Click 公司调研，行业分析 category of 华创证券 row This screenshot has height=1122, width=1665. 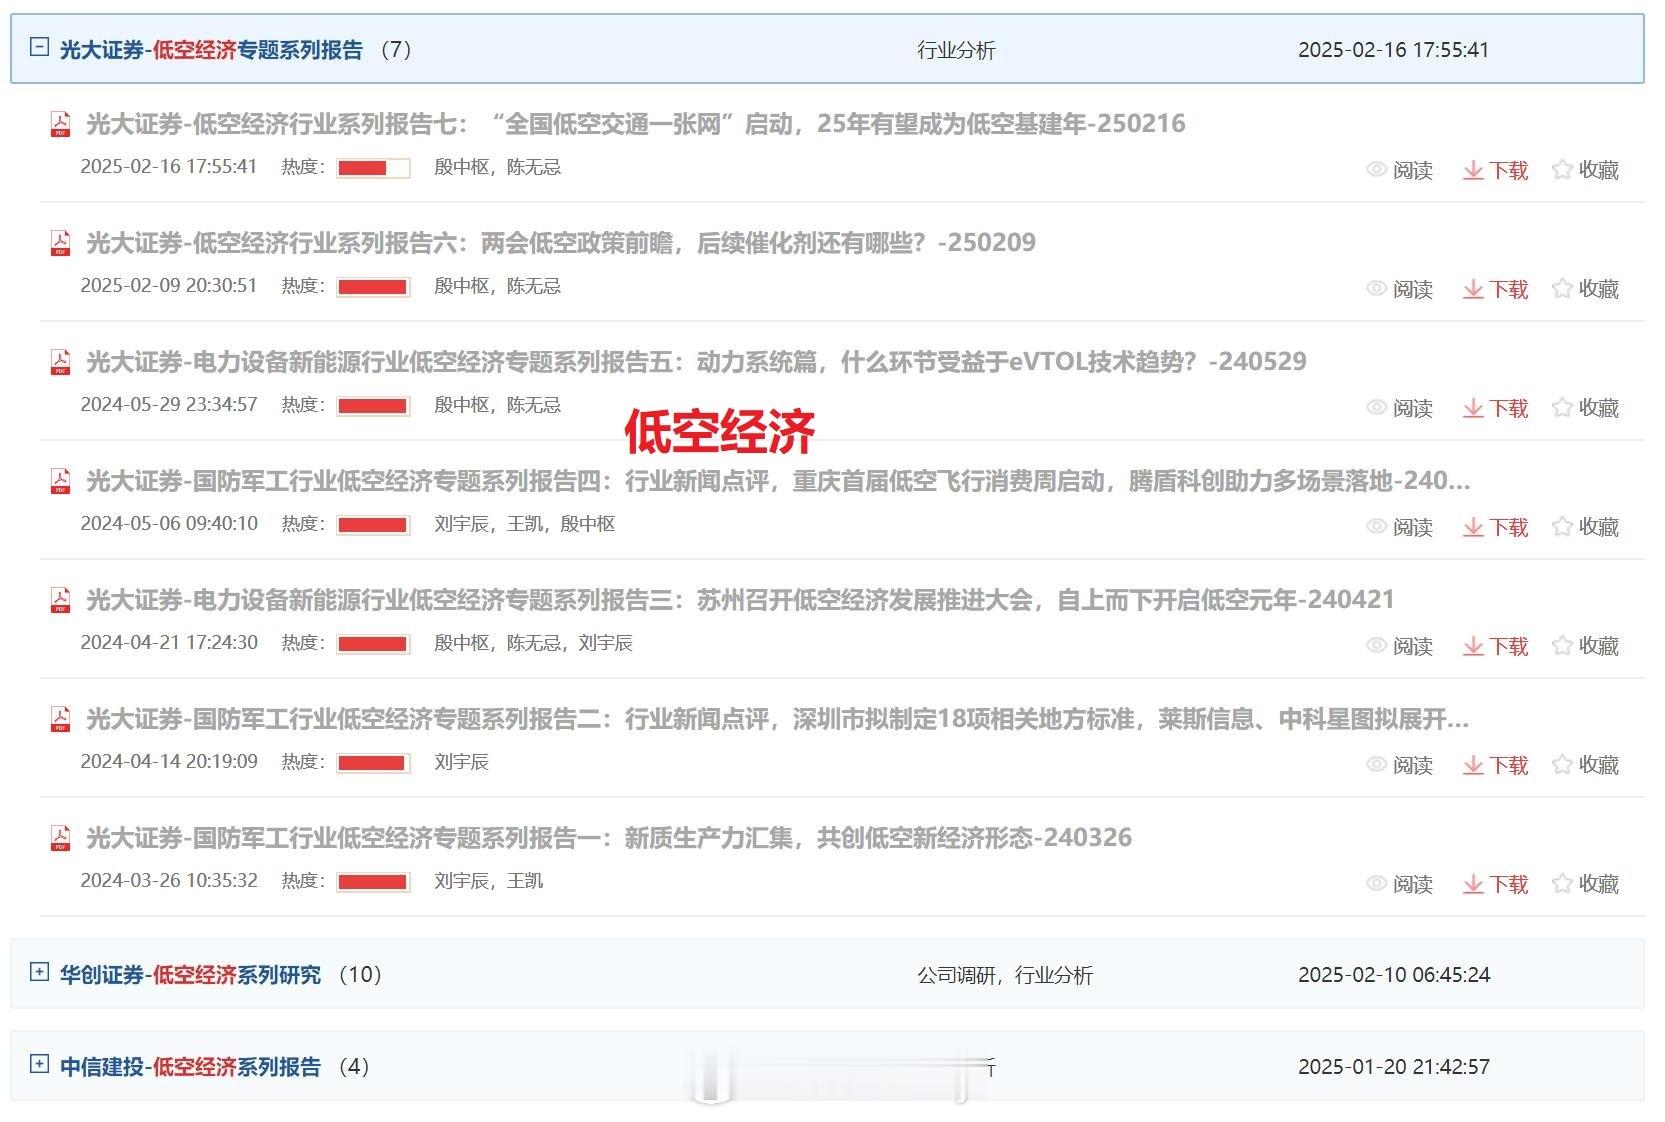click(x=1005, y=975)
